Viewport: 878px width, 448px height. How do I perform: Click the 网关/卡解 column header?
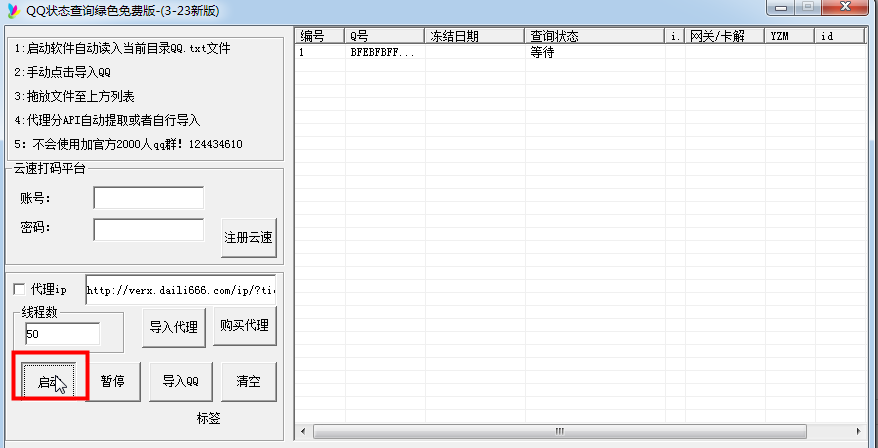click(x=725, y=36)
